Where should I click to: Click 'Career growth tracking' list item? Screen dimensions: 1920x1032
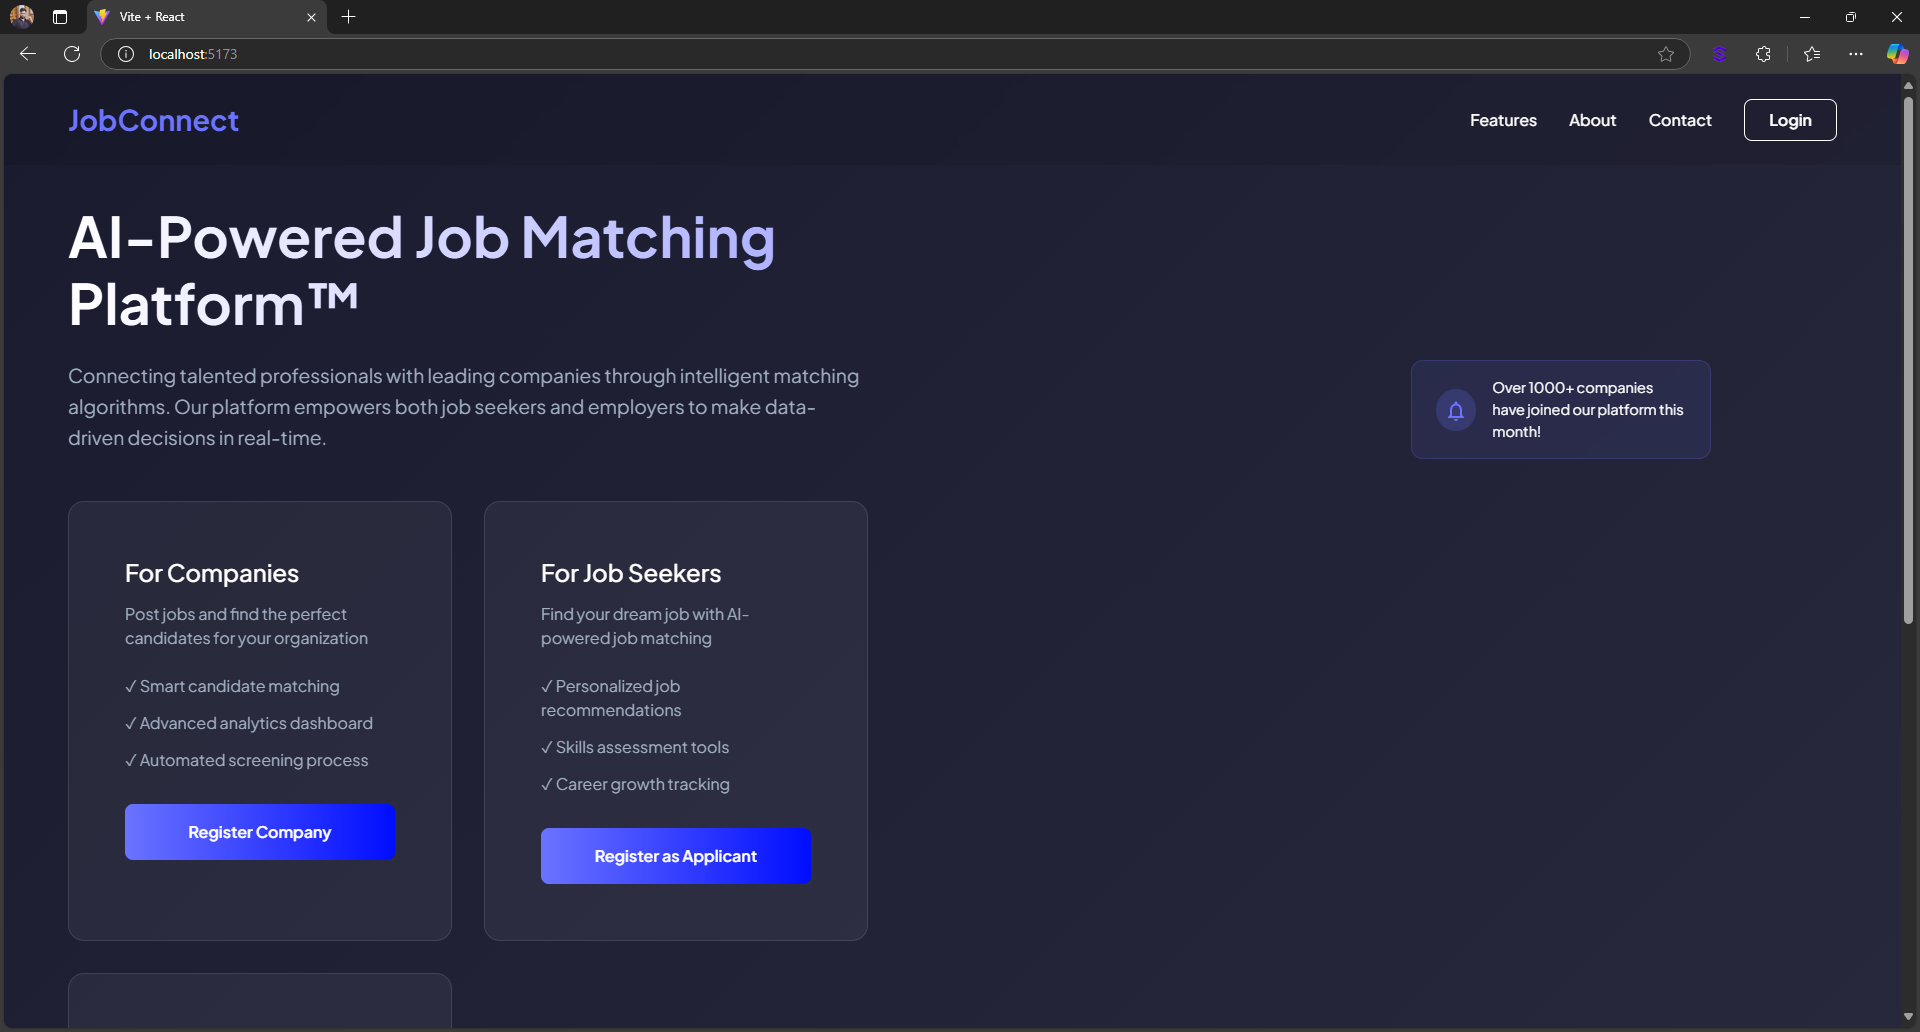pyautogui.click(x=635, y=784)
